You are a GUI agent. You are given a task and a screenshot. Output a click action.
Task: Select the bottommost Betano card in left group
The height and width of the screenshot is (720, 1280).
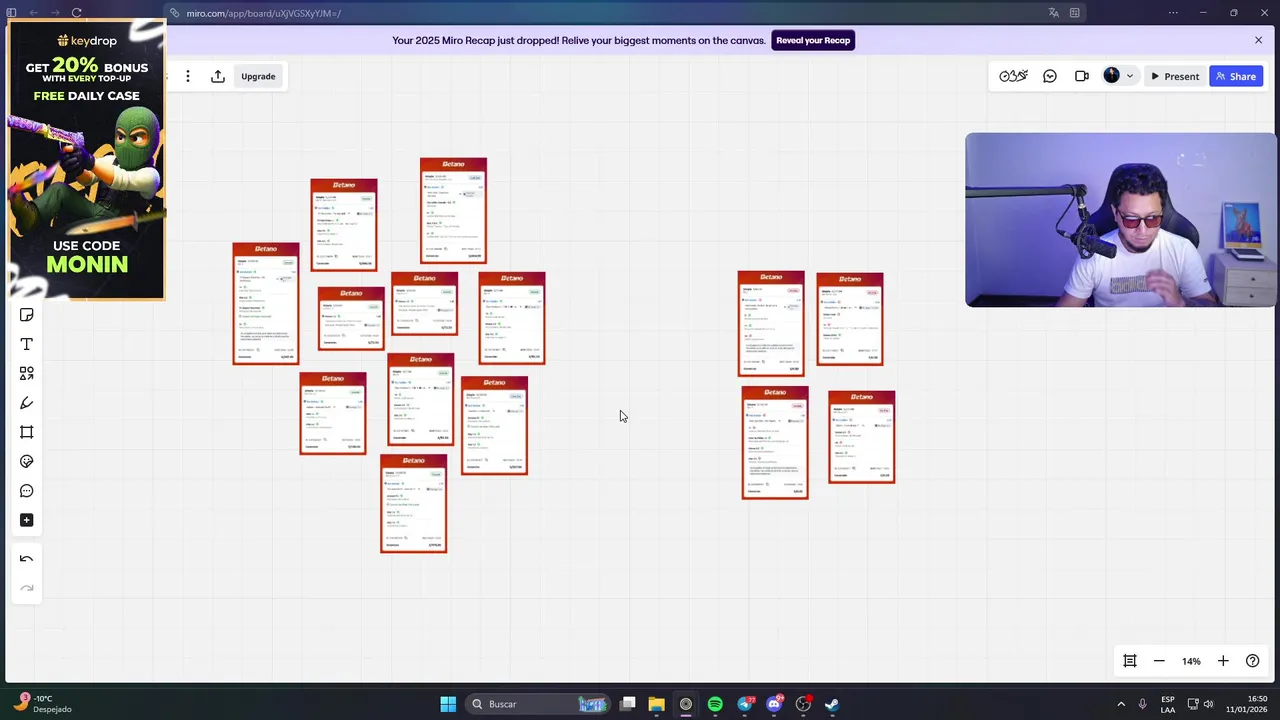point(414,503)
